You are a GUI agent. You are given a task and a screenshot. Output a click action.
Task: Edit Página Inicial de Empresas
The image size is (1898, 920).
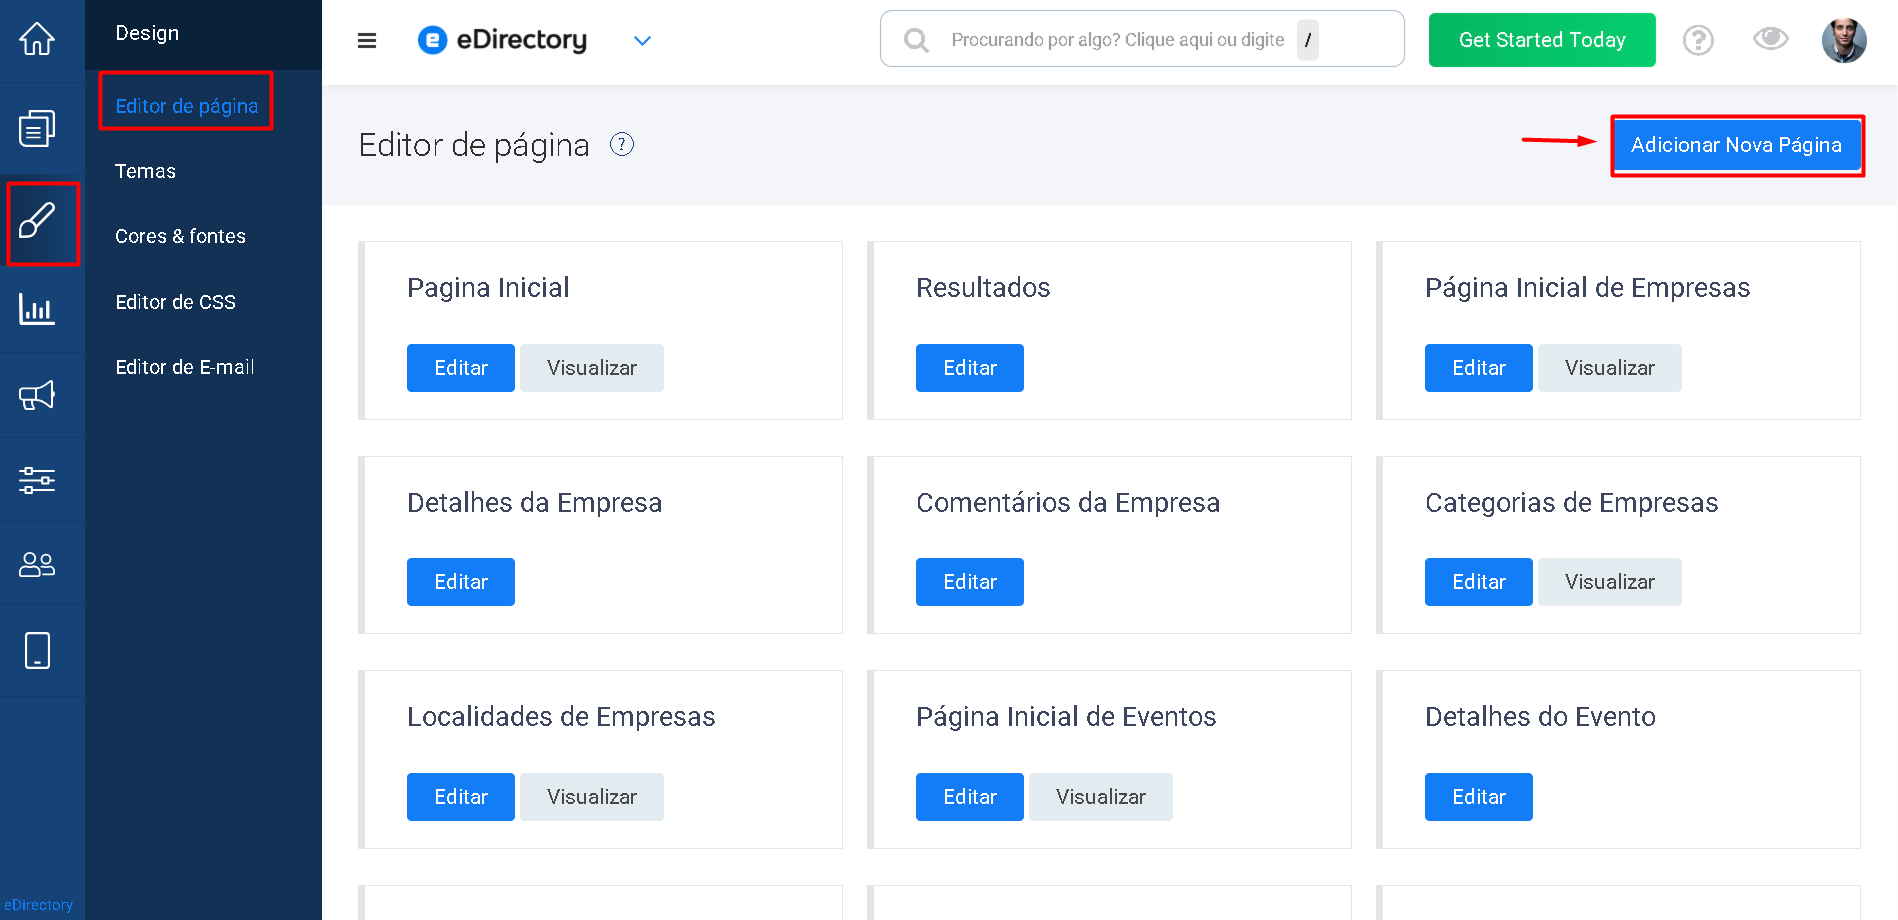[x=1479, y=368]
